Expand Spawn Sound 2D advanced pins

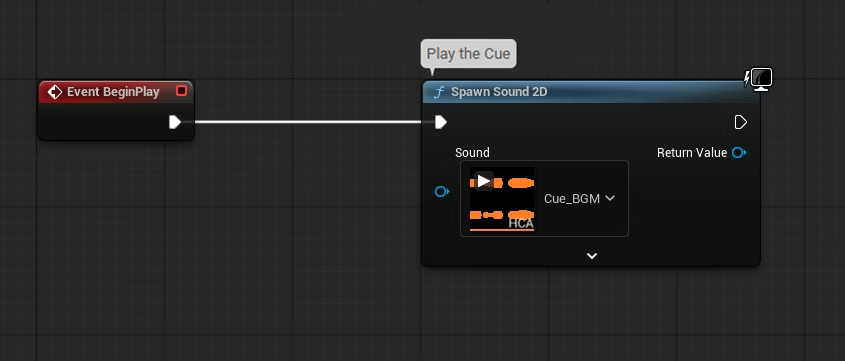tap(592, 256)
